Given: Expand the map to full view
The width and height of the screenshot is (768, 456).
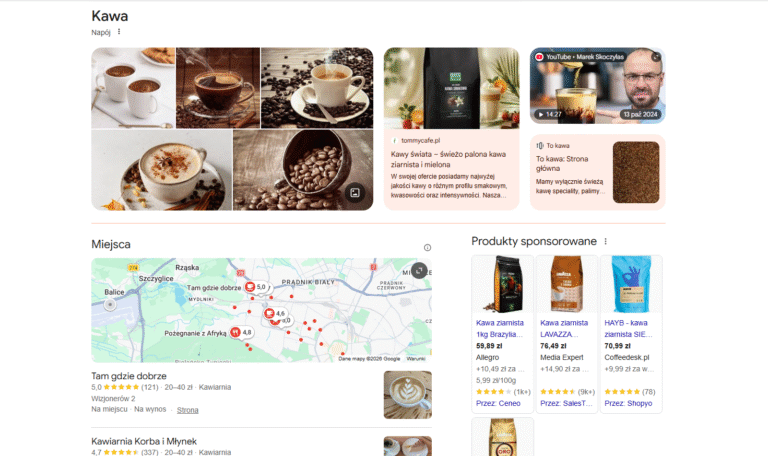Looking at the screenshot, I should pyautogui.click(x=419, y=270).
